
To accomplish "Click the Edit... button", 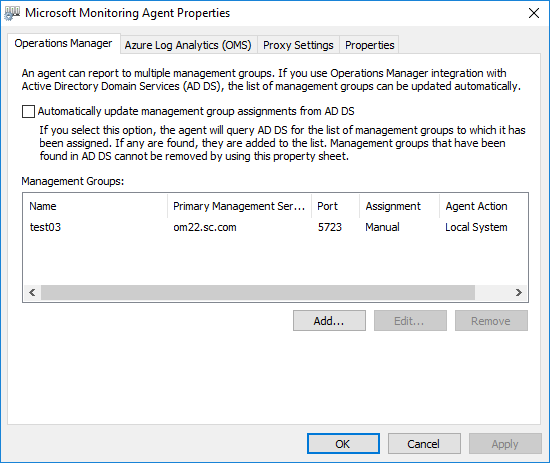I will [x=410, y=321].
